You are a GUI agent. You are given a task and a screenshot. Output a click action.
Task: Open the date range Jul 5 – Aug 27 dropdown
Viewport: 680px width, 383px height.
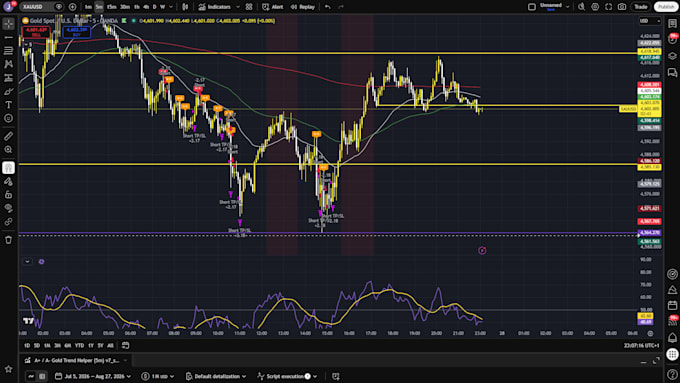pos(93,376)
